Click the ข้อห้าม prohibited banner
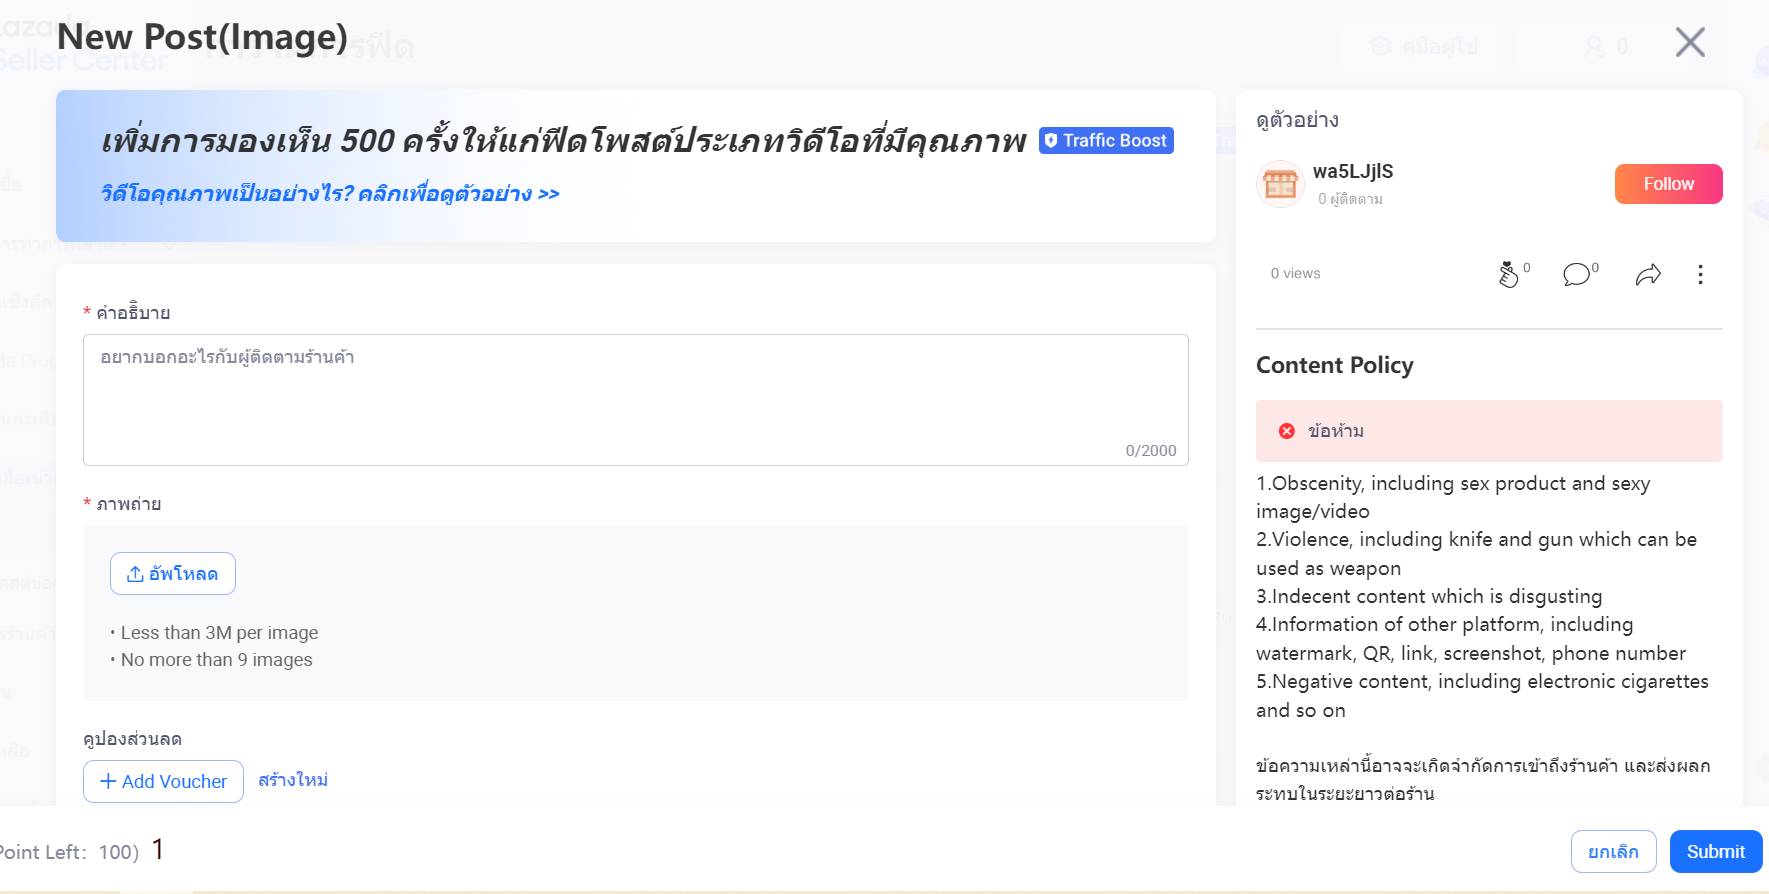The height and width of the screenshot is (894, 1769). click(1489, 431)
